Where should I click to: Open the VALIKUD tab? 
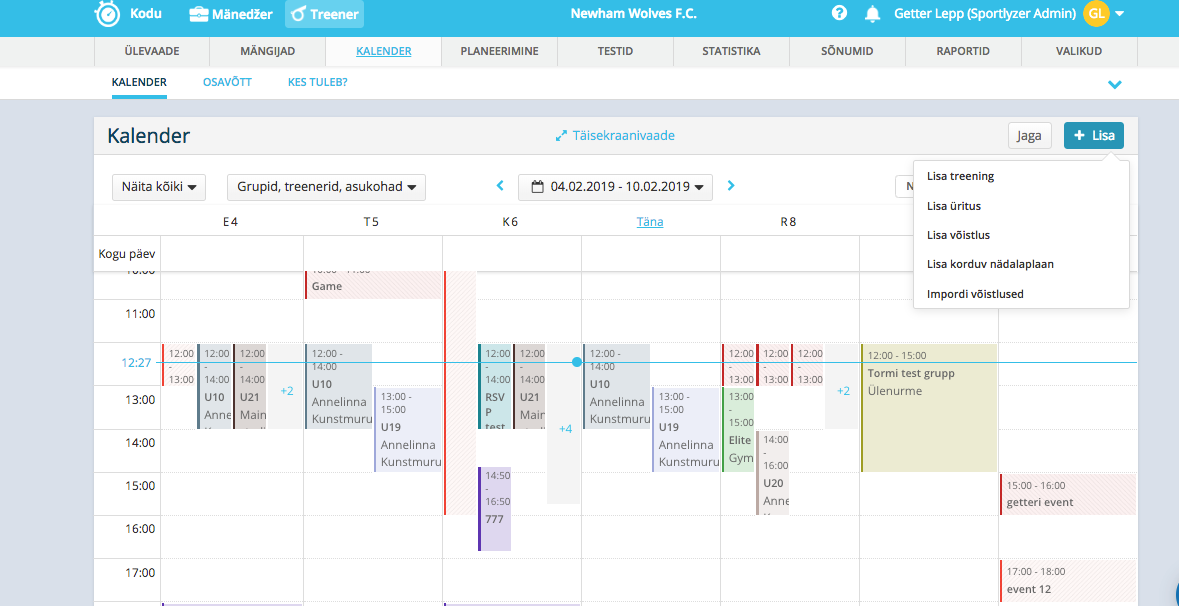[x=1079, y=52]
